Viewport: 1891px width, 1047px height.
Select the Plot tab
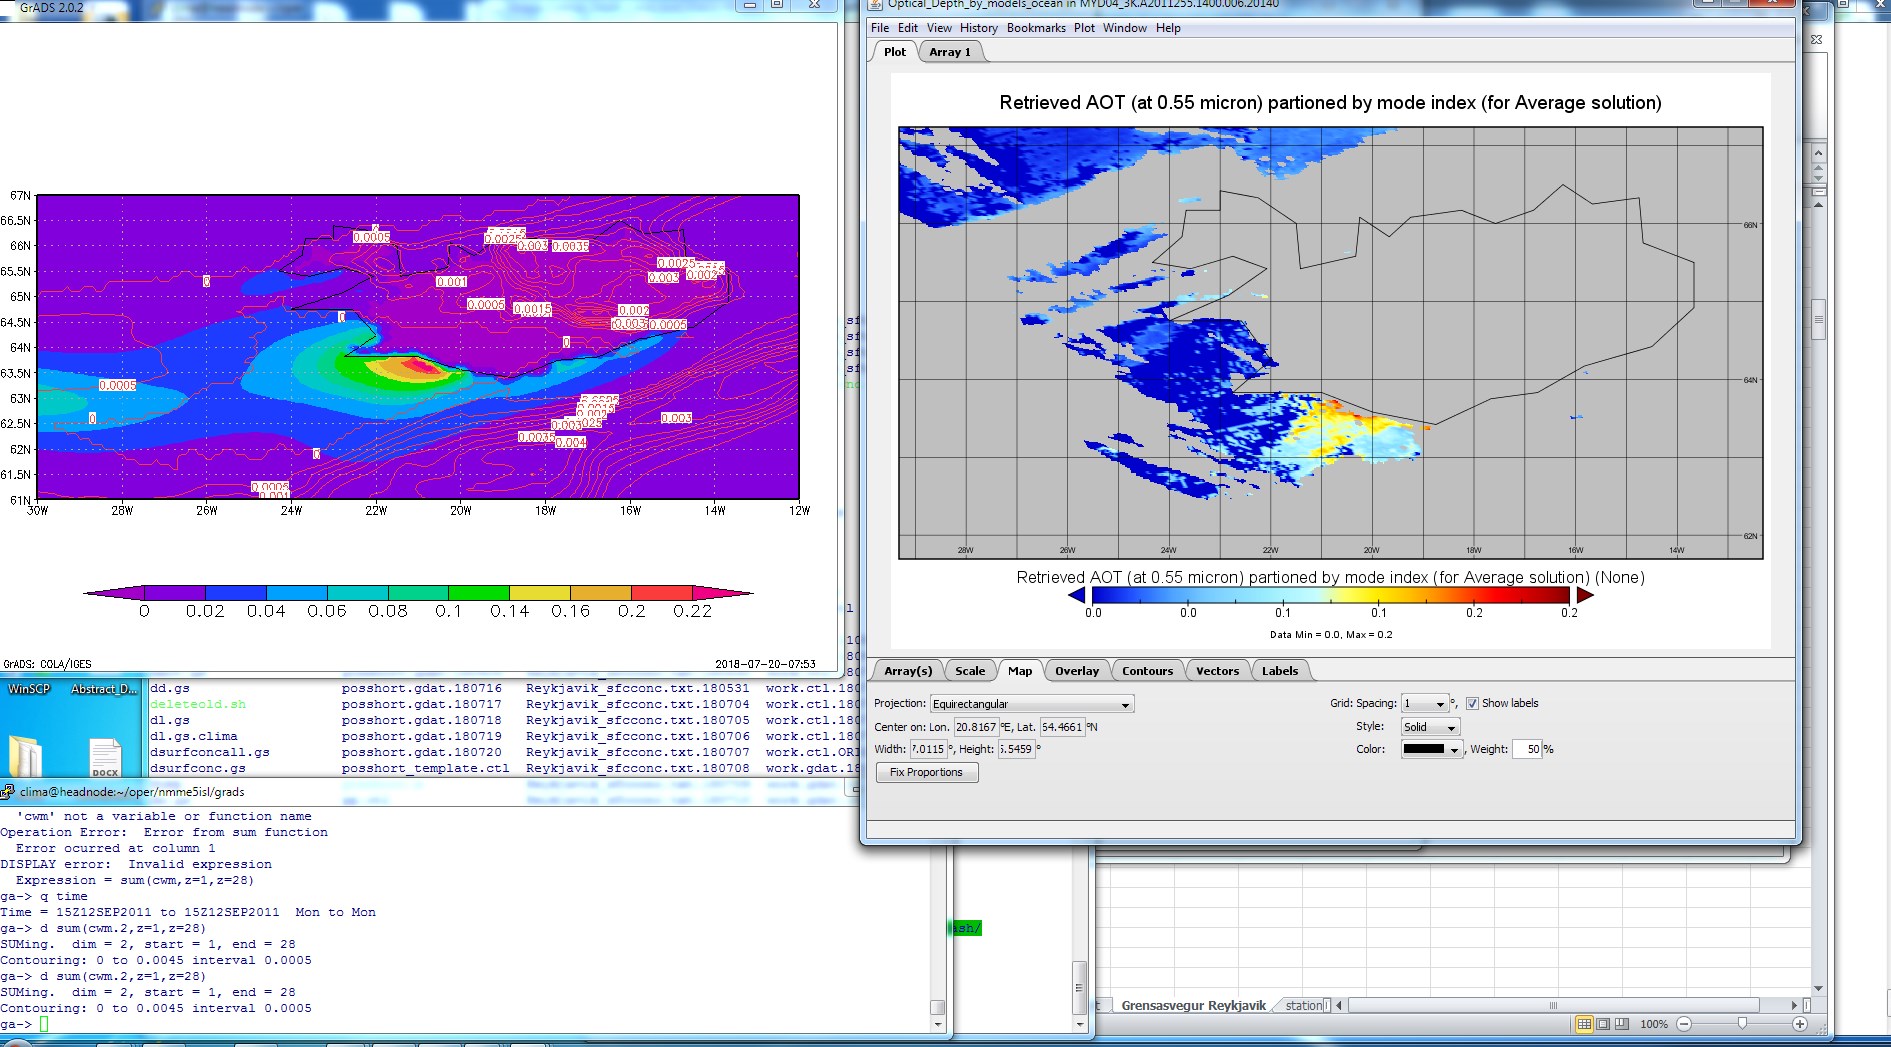coord(895,52)
